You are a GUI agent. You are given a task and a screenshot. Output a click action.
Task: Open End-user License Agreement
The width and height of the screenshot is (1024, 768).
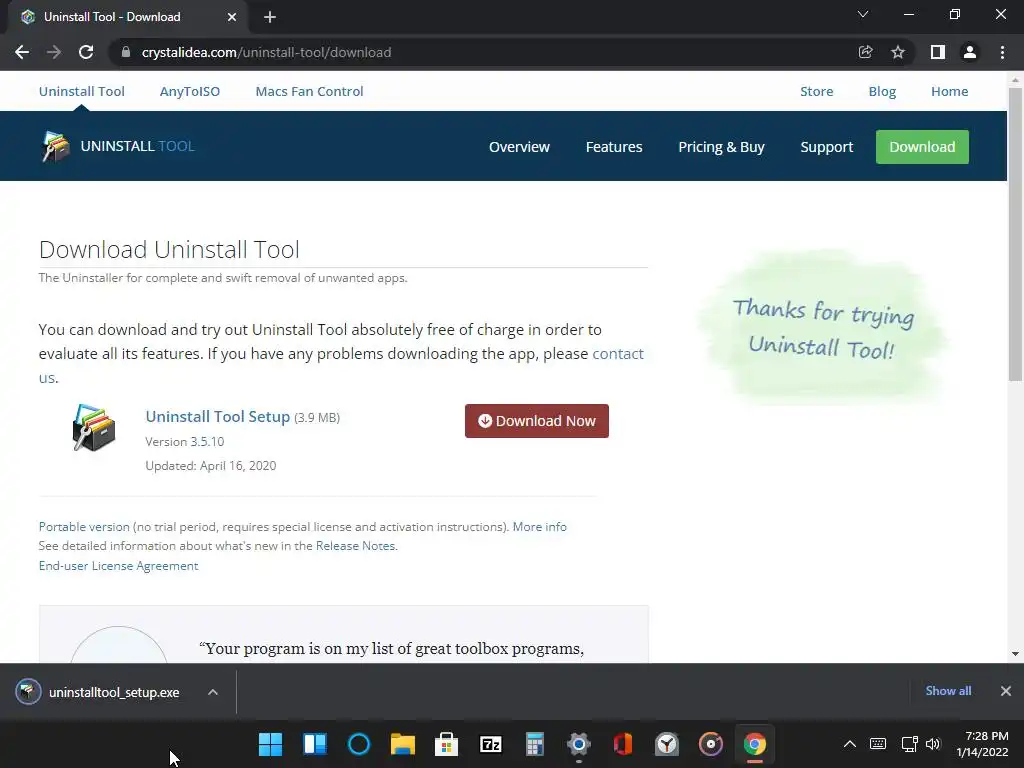(x=118, y=566)
